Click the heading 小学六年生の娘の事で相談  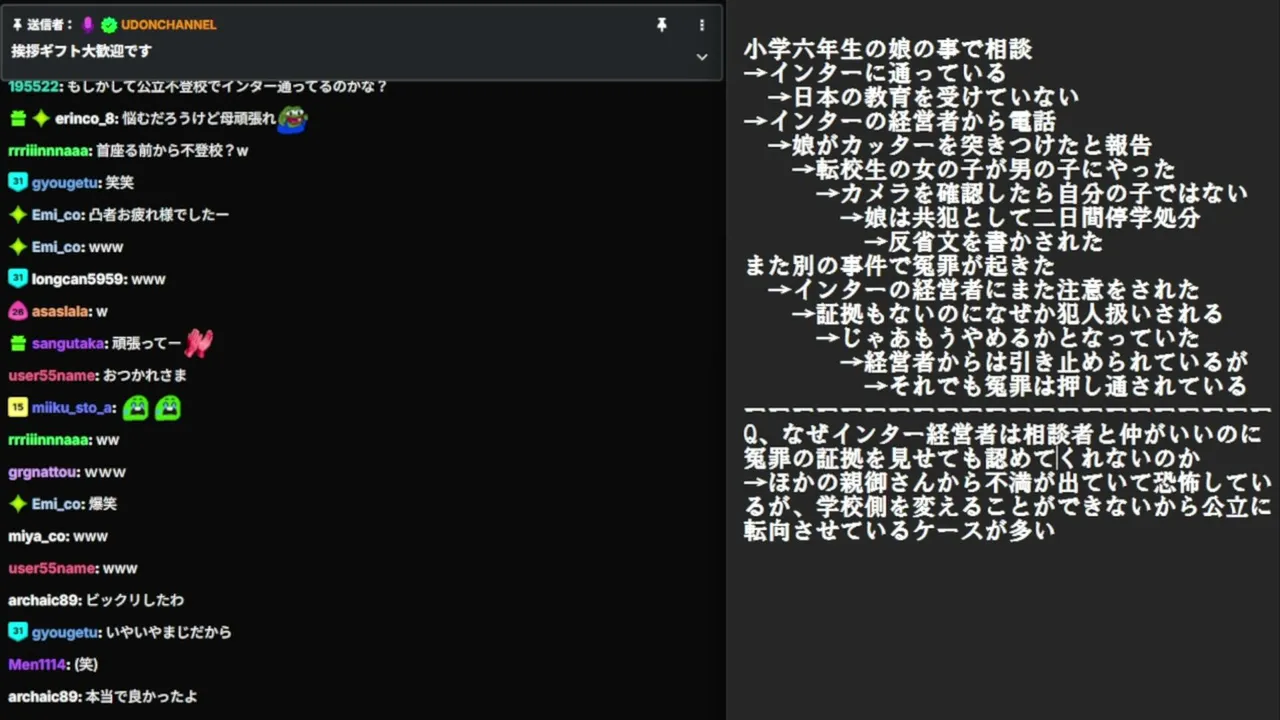pyautogui.click(x=888, y=49)
